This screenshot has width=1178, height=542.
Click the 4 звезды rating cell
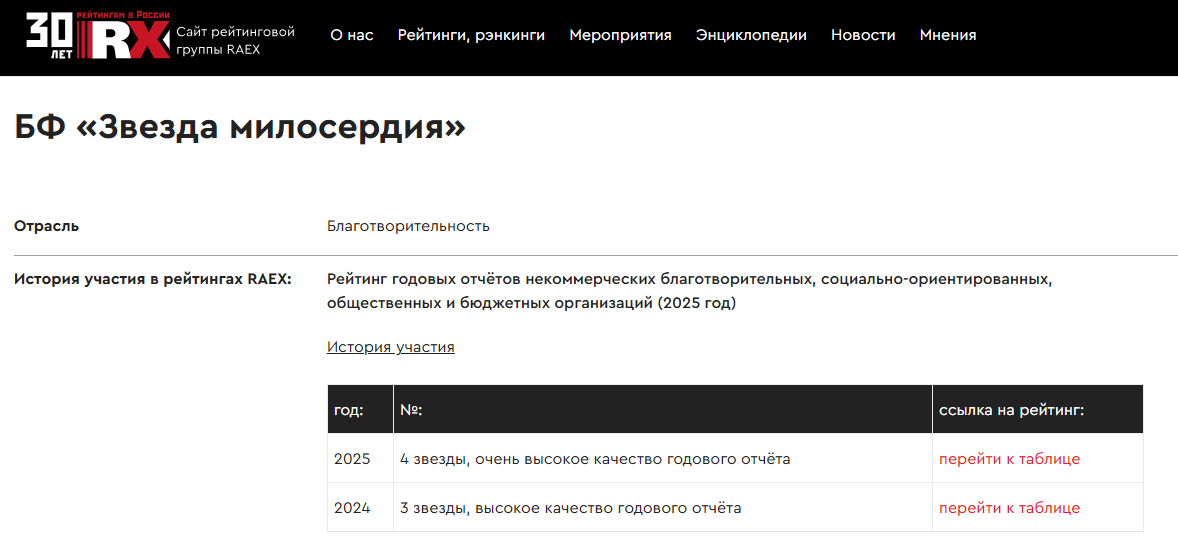click(663, 459)
